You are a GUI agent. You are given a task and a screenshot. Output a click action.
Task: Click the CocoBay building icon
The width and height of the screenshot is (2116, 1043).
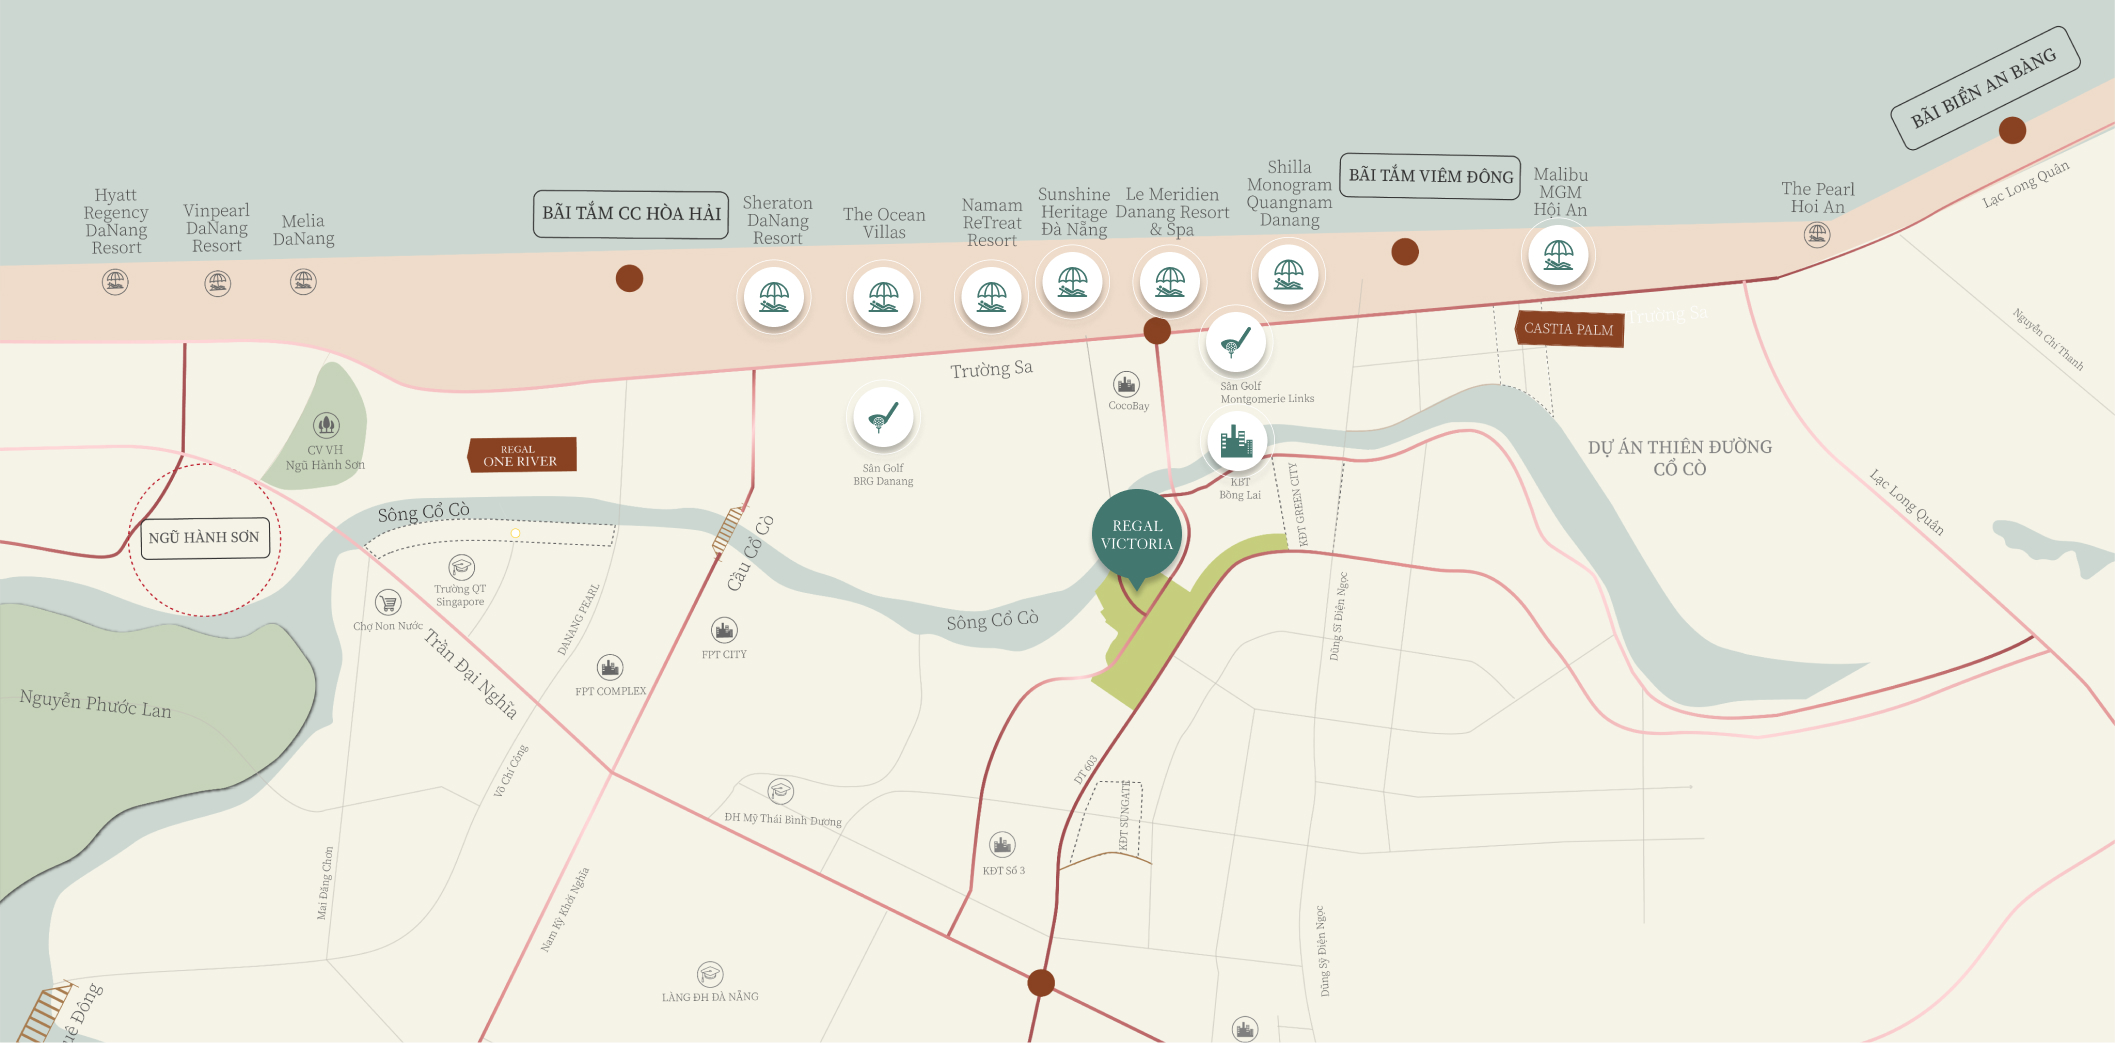(1127, 384)
